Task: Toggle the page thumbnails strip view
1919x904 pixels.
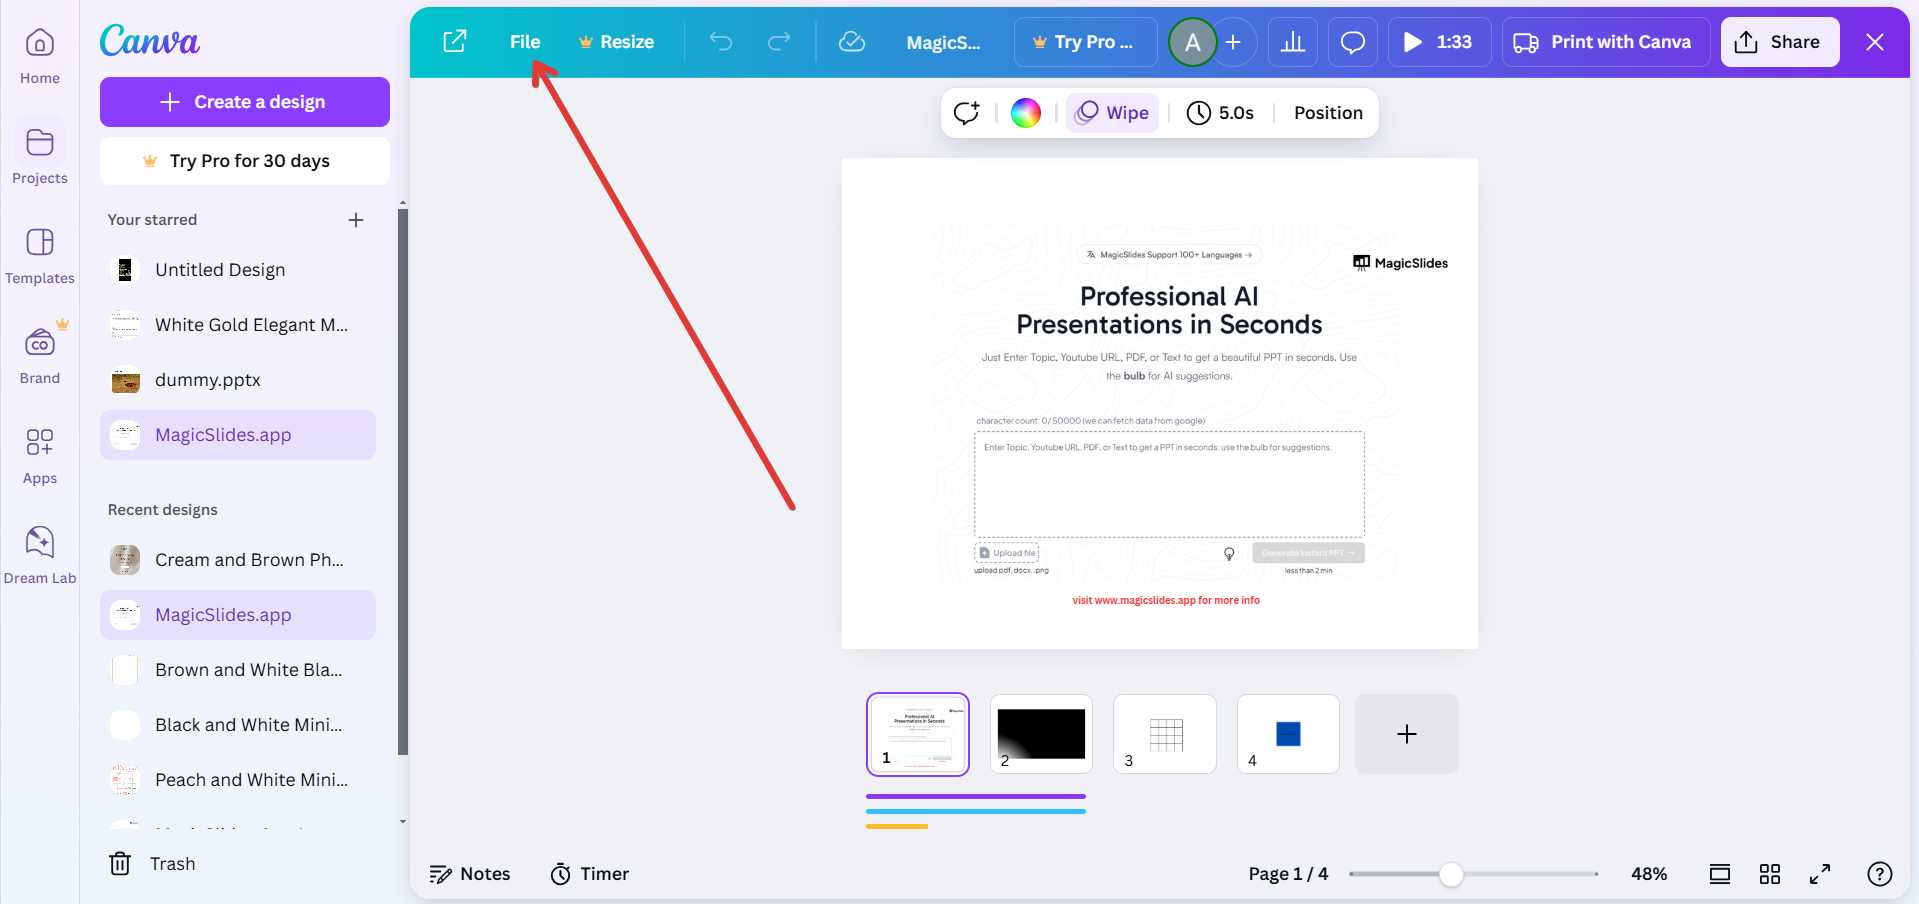Action: 1720,874
